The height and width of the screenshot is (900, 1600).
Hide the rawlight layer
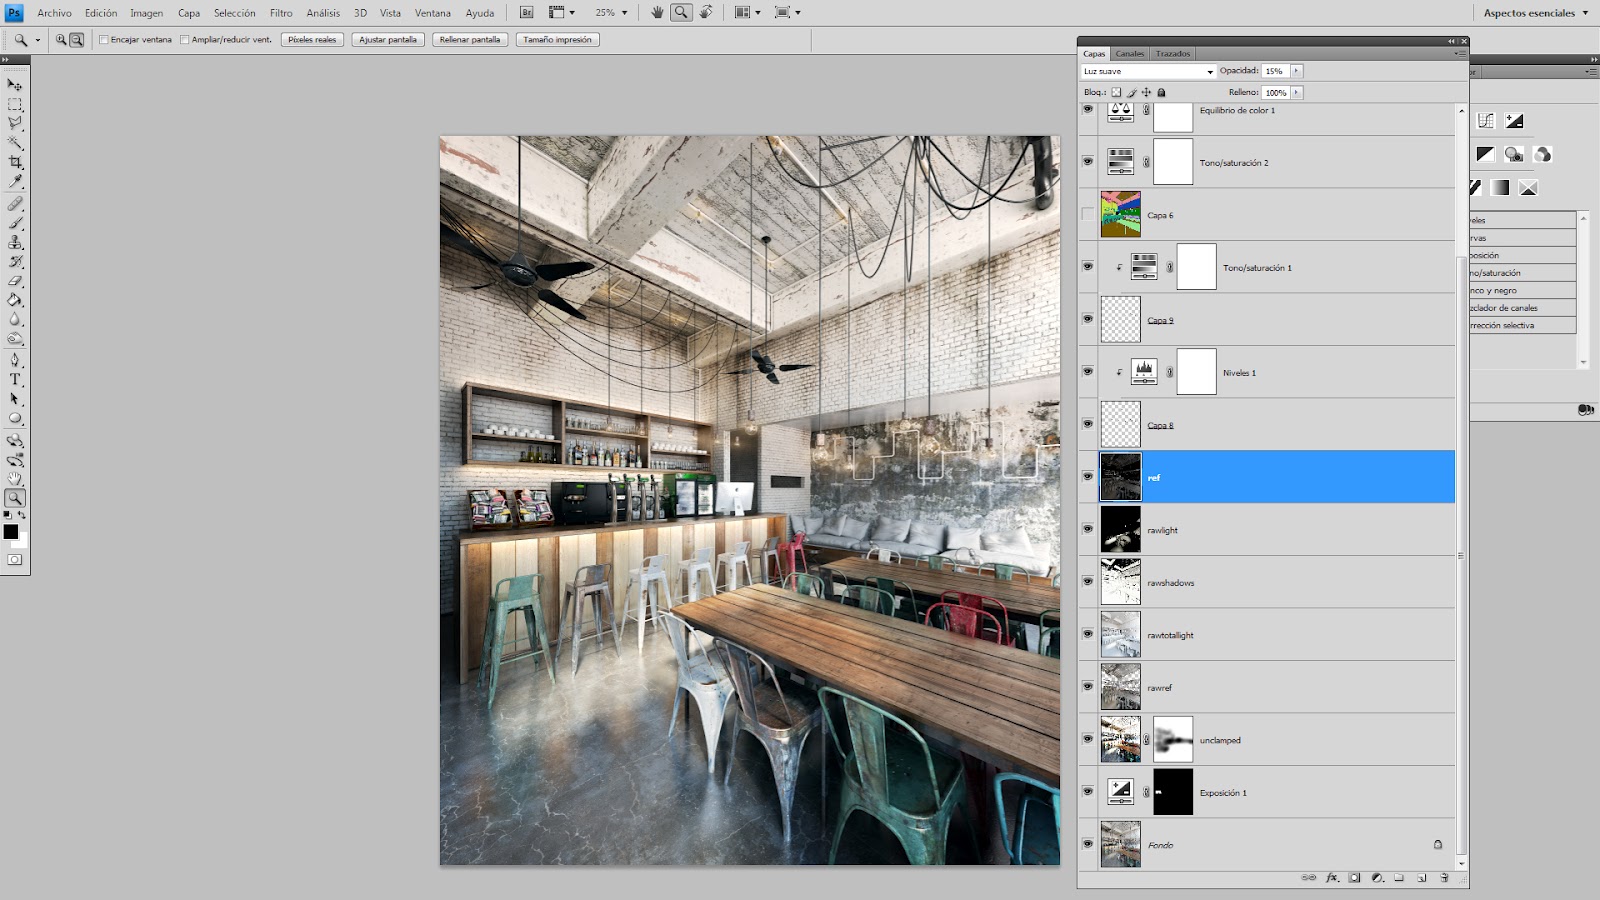tap(1088, 529)
